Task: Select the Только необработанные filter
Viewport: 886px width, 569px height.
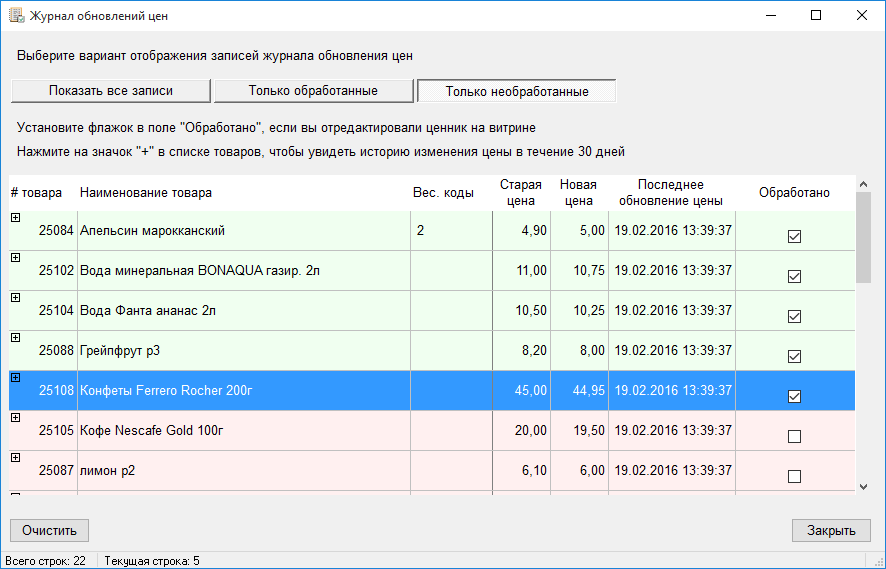Action: tap(516, 91)
